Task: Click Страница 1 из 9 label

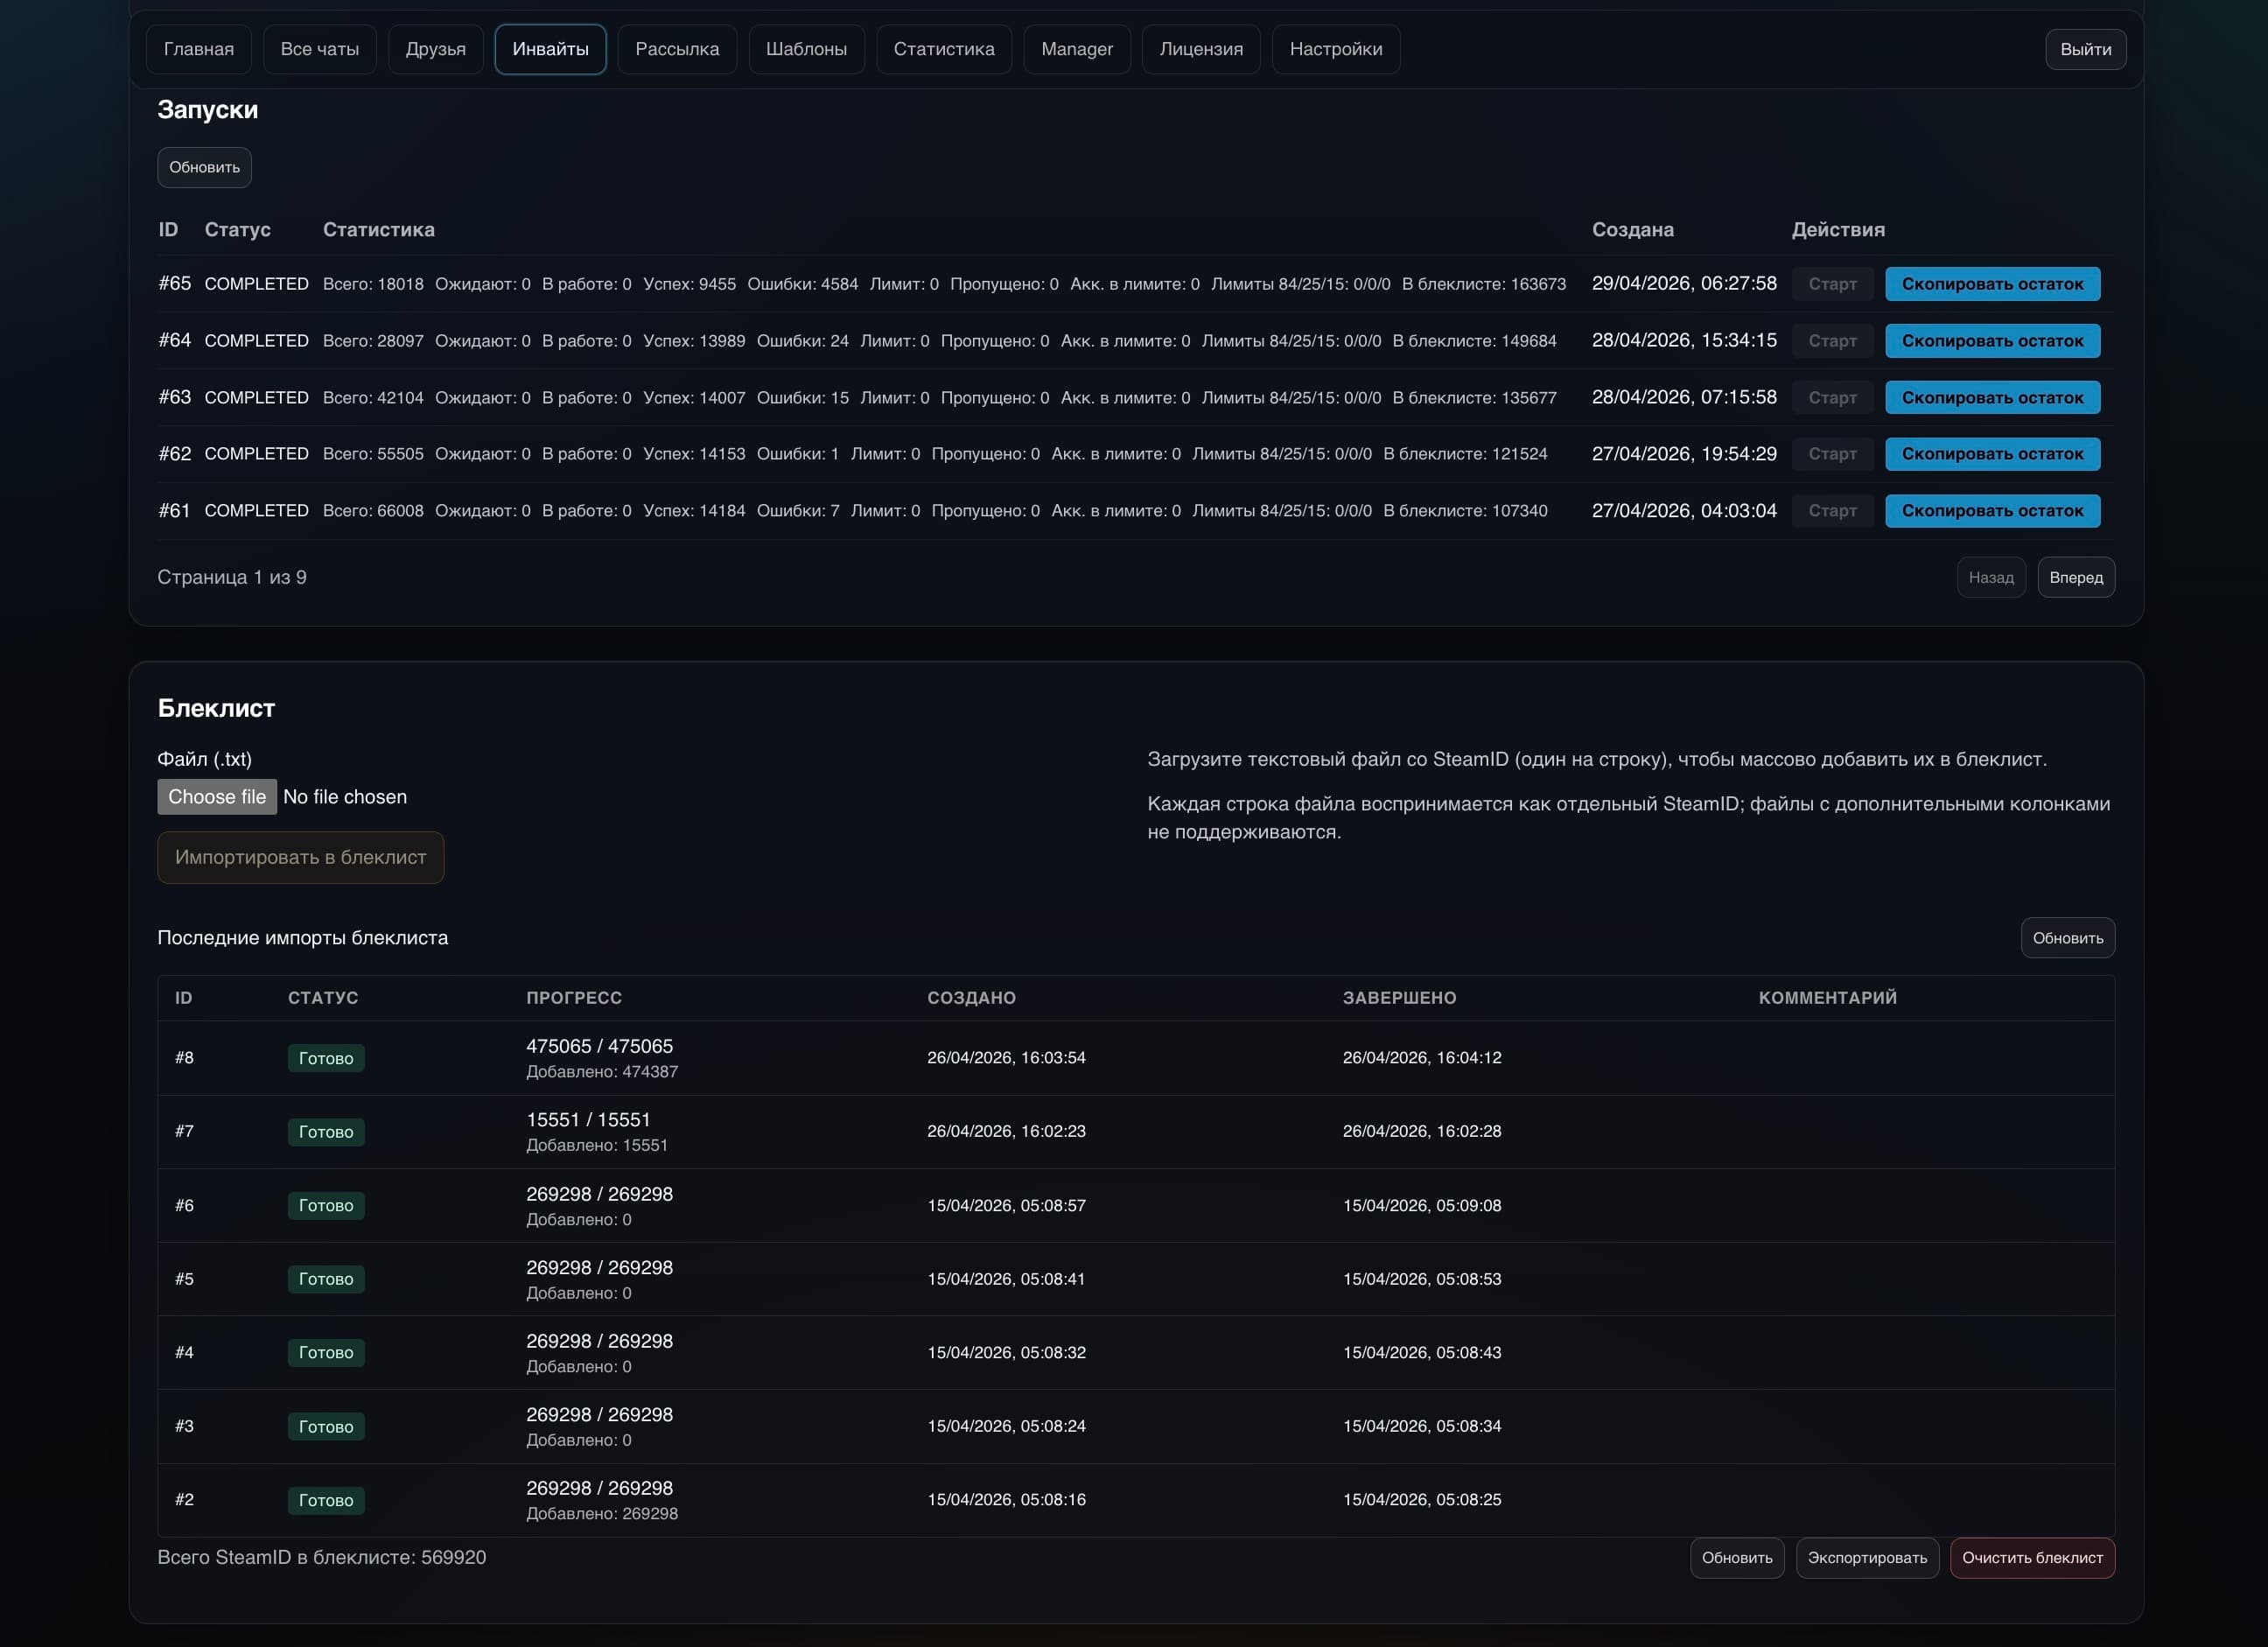Action: tap(232, 577)
